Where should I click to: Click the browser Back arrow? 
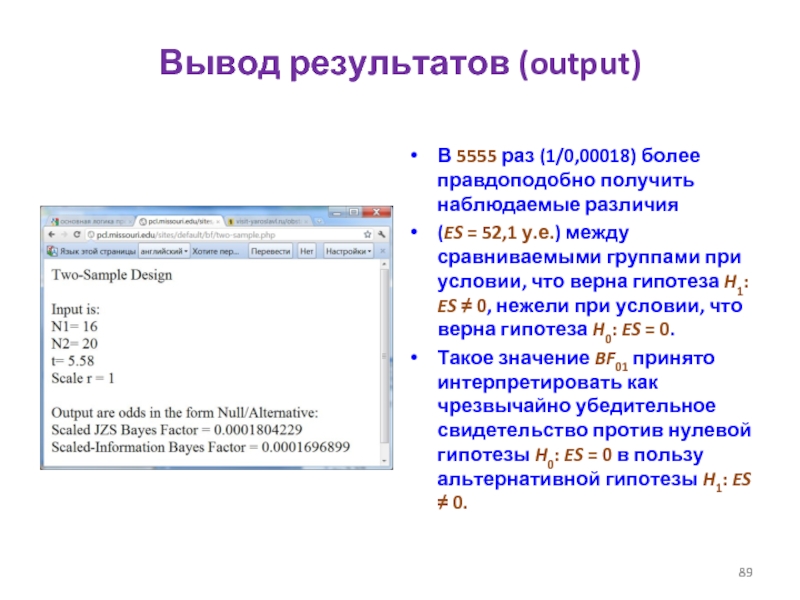(x=52, y=235)
